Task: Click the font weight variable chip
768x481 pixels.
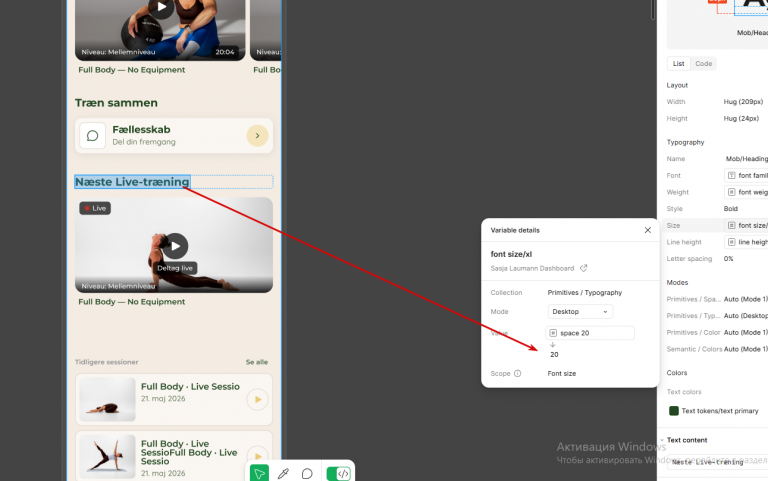Action: click(746, 192)
